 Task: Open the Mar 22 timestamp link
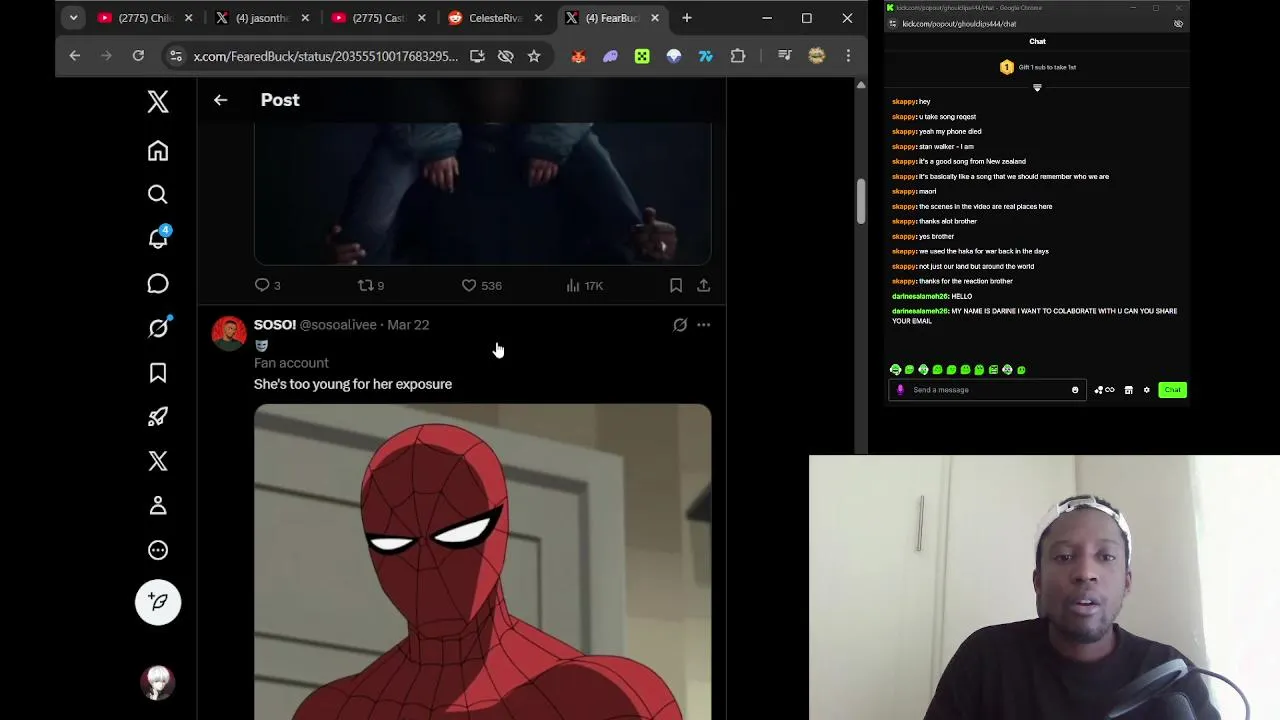(408, 325)
